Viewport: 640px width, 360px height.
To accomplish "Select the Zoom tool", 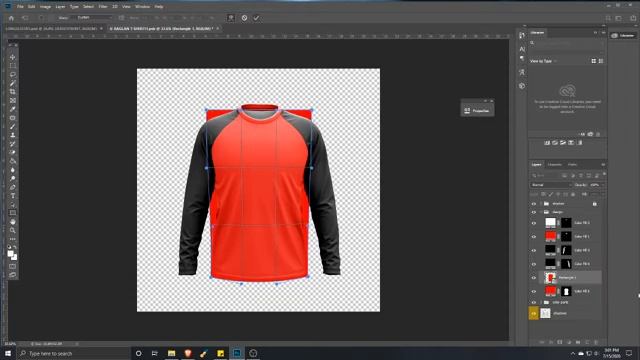I will [13, 231].
